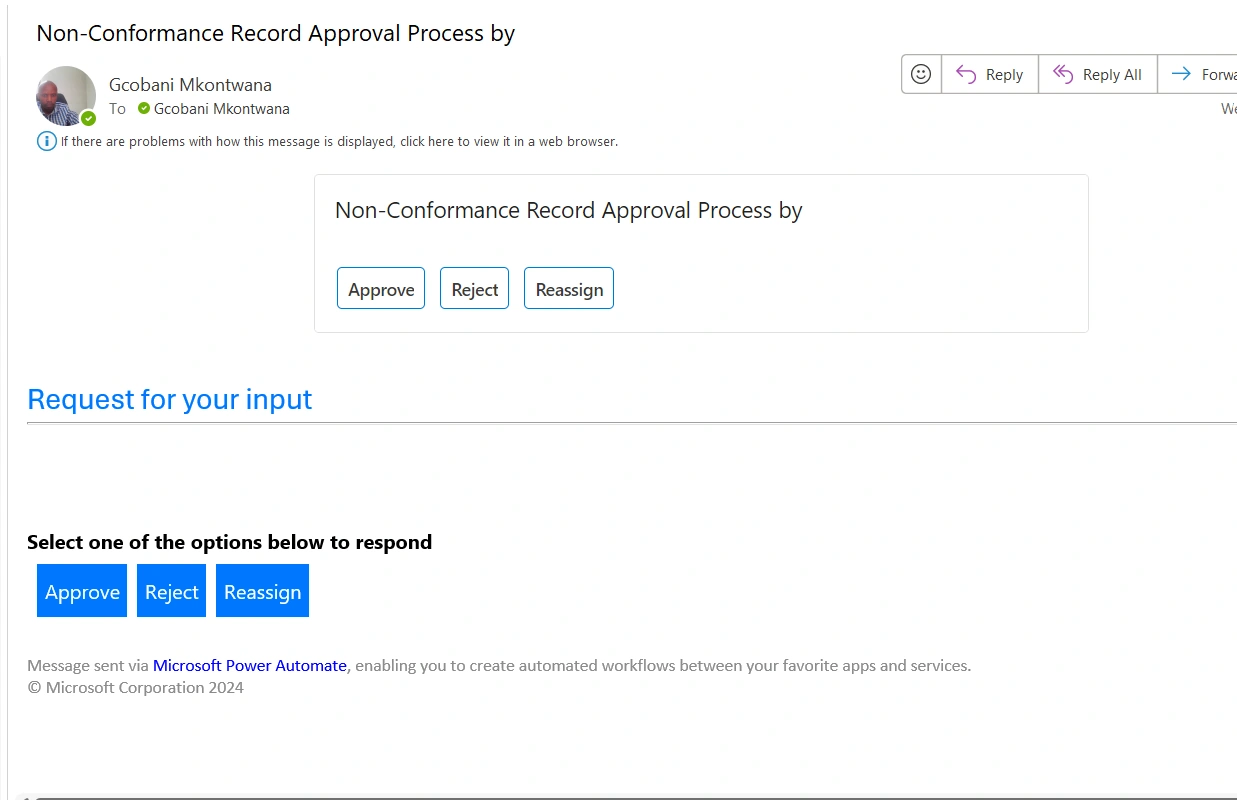The image size is (1237, 800).
Task: Forward this message using arrow button
Action: point(1198,74)
